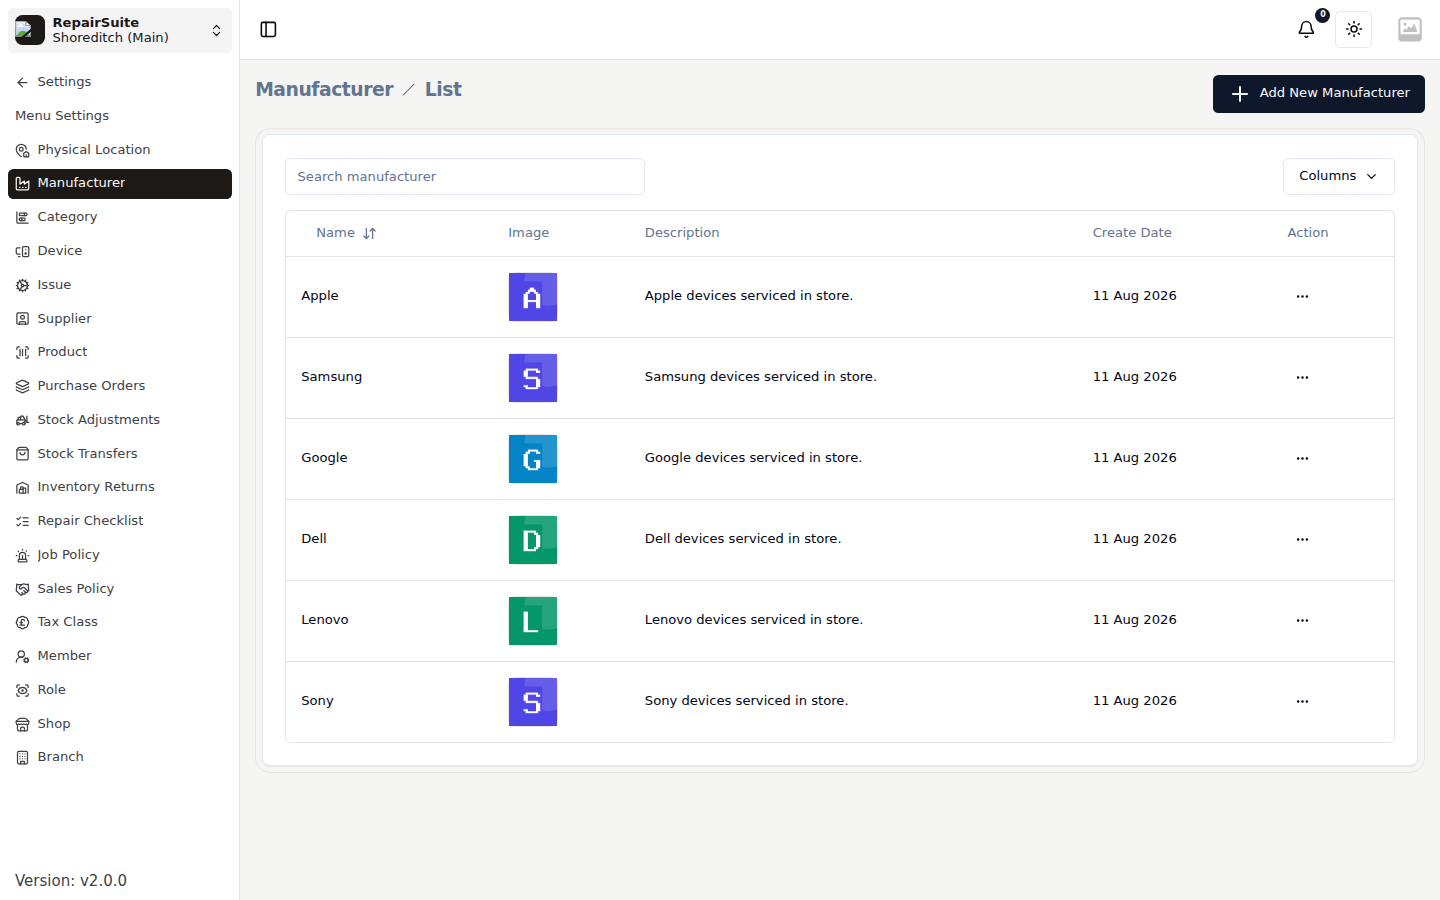Open Category settings
Screen dimensions: 1440x900
click(x=120, y=217)
